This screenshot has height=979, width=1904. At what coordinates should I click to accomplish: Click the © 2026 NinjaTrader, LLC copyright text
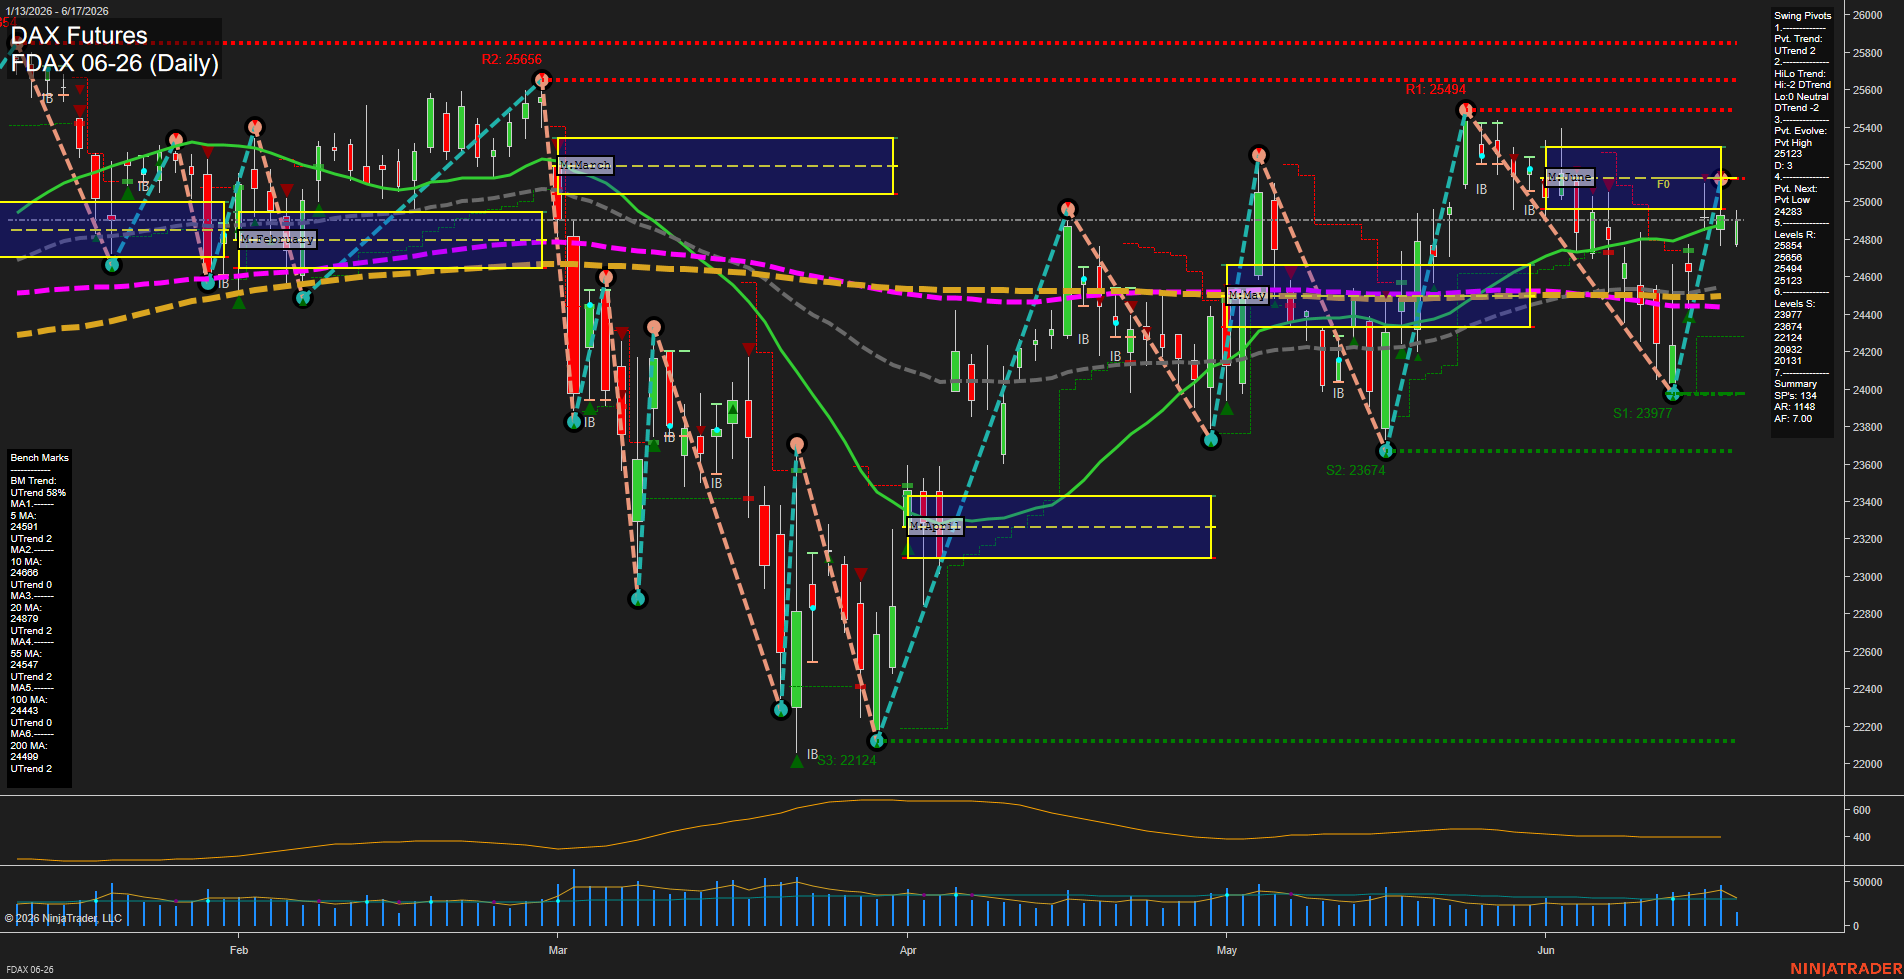click(x=63, y=918)
